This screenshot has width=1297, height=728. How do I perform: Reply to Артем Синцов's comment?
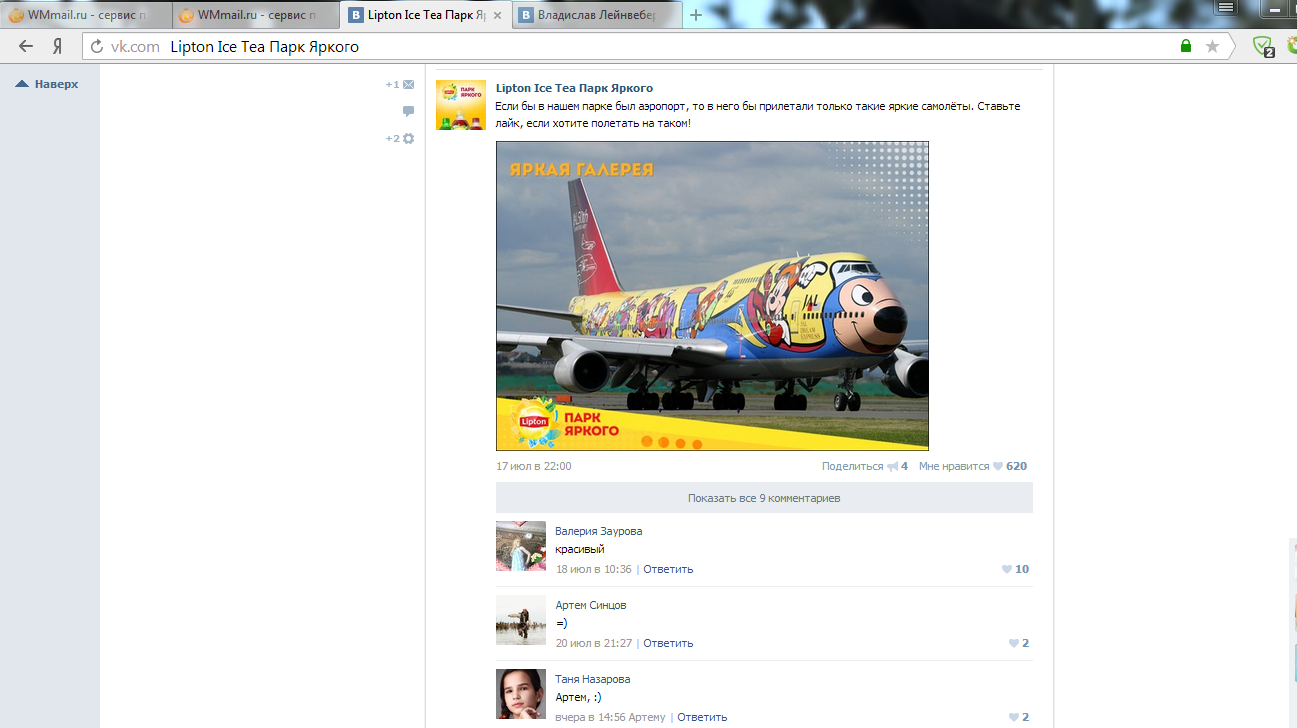point(668,643)
